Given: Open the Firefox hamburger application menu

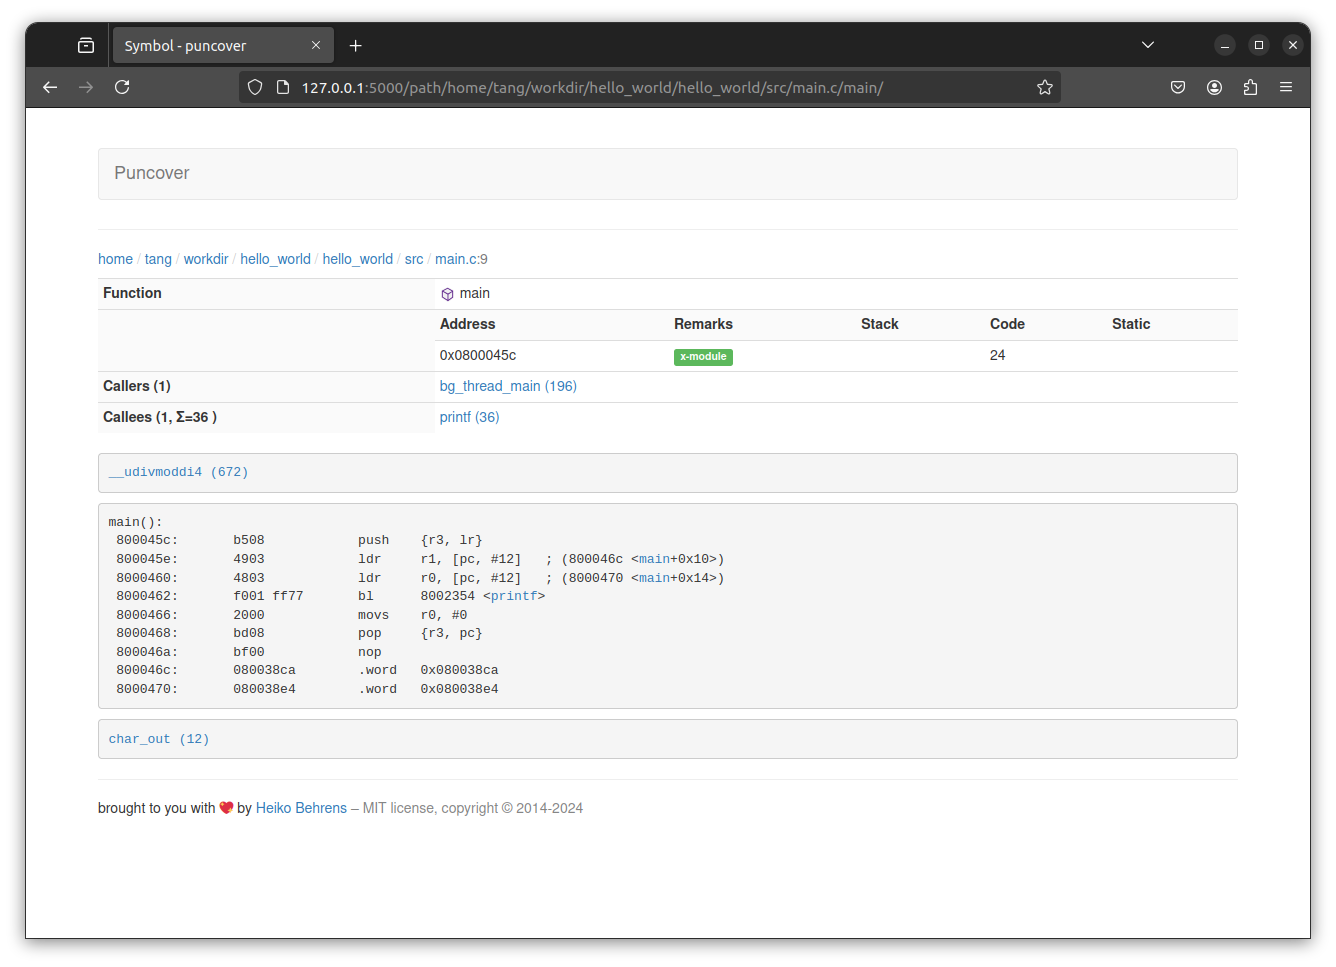Looking at the screenshot, I should tap(1286, 87).
